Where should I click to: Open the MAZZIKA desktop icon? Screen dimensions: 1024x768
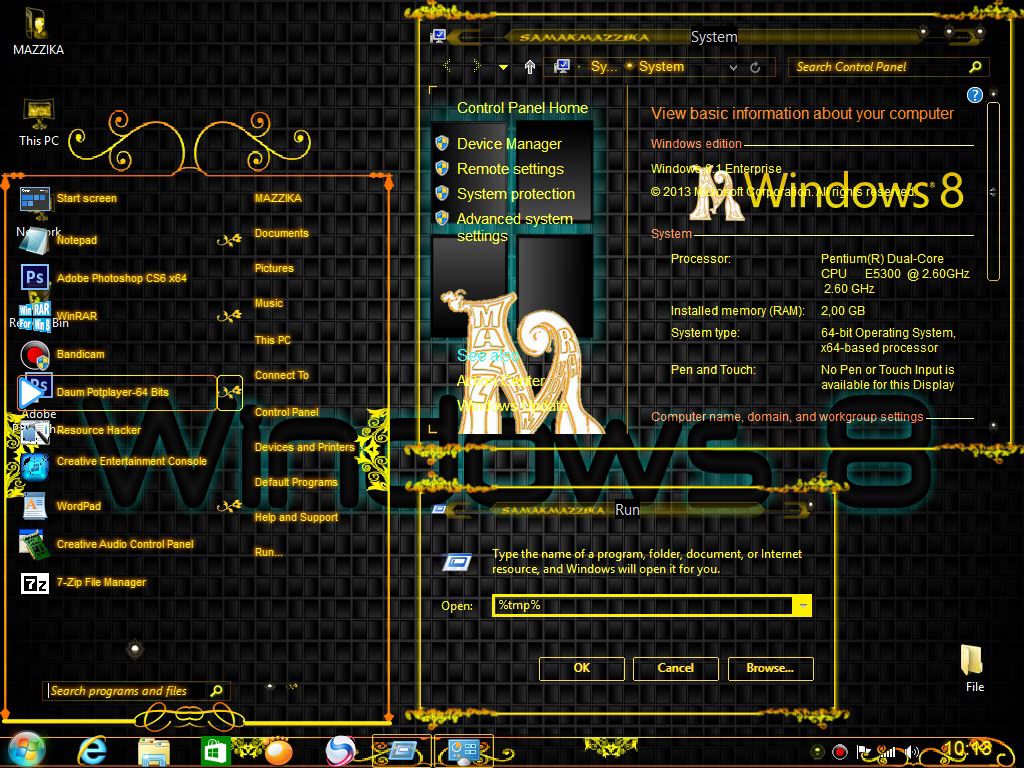38,31
